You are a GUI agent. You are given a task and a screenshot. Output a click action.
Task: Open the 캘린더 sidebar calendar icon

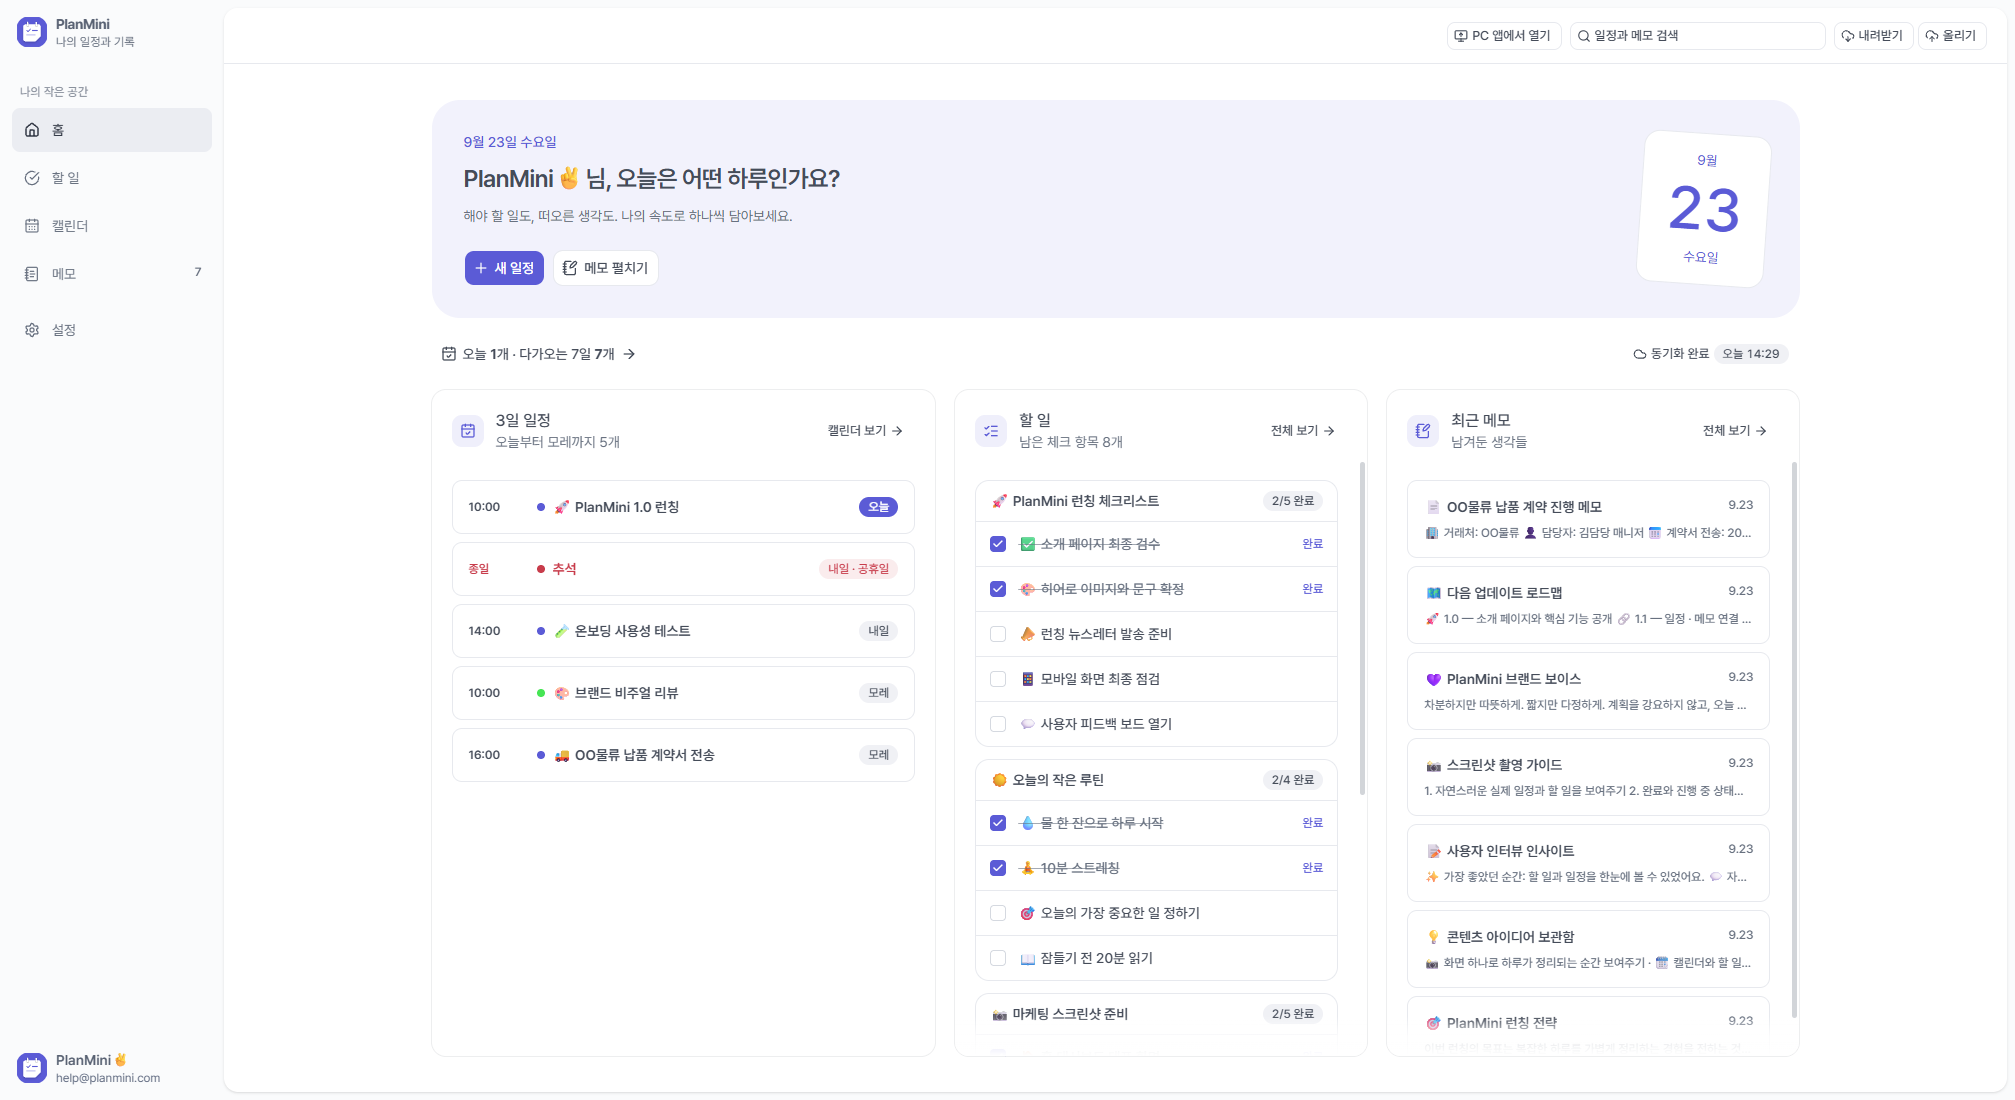tap(32, 226)
